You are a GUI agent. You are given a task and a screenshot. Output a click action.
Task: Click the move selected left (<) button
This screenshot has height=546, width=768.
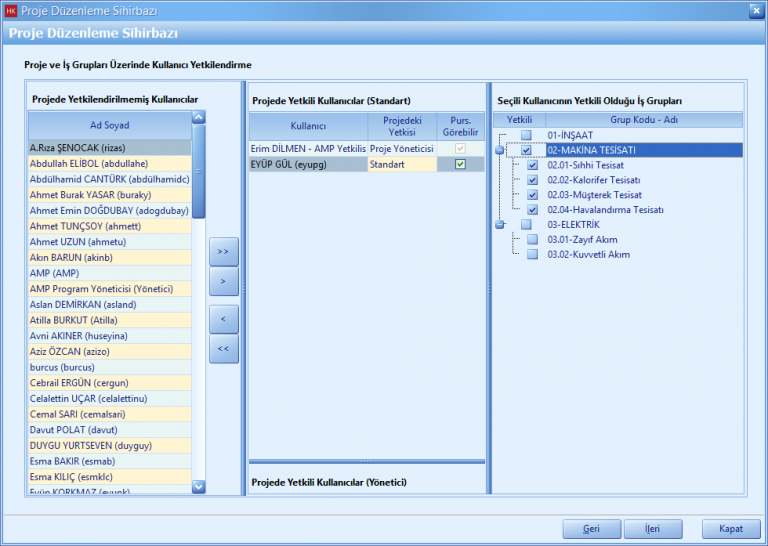click(x=223, y=319)
